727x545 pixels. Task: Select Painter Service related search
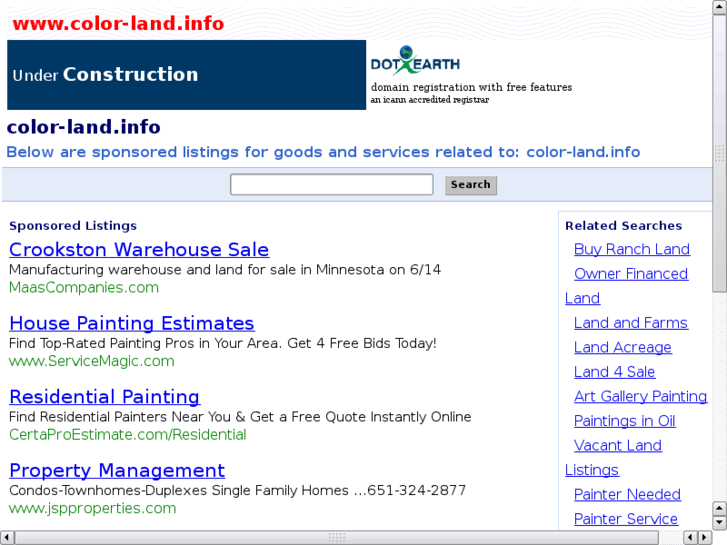pos(626,519)
